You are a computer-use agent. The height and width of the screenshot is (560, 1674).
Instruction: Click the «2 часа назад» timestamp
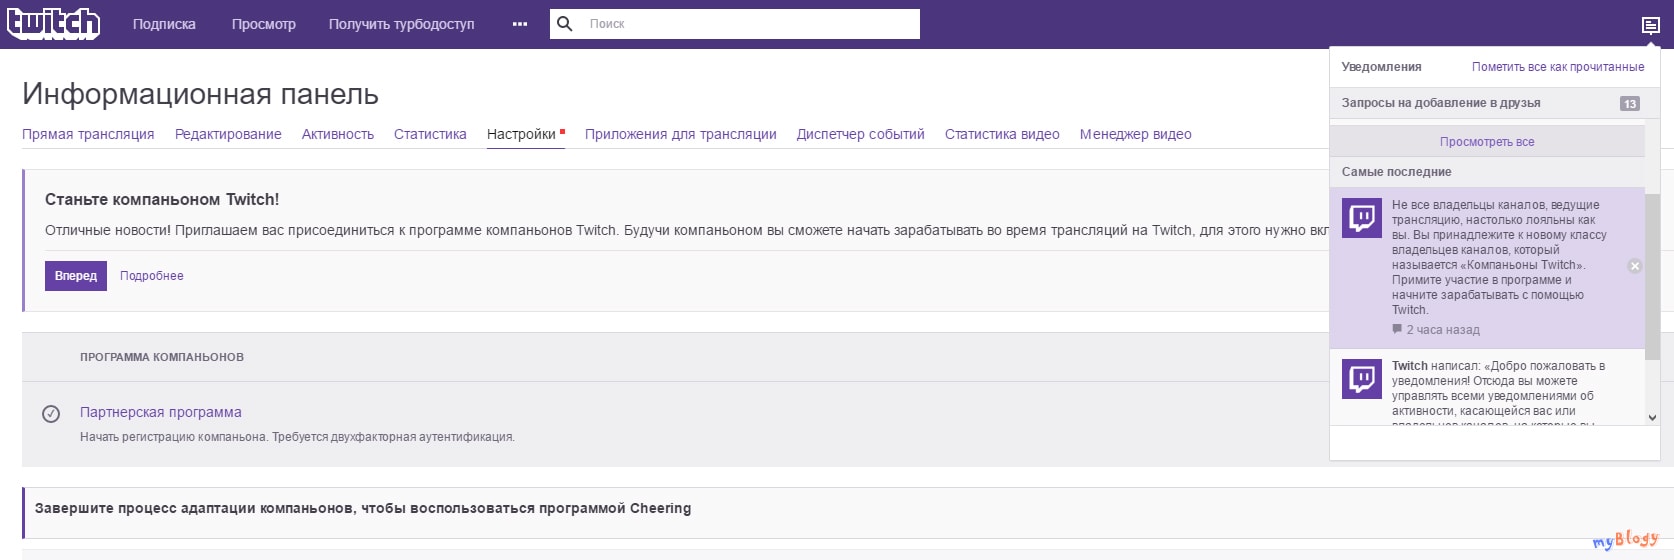(x=1443, y=330)
